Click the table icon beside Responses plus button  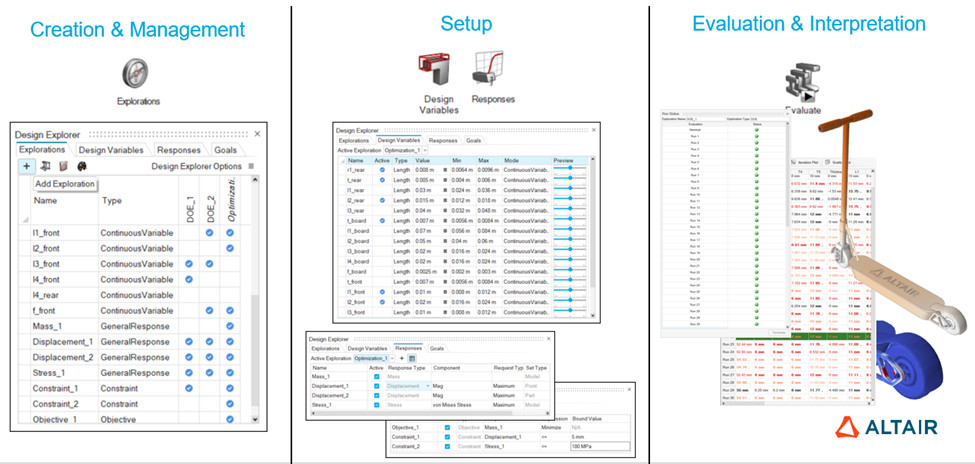coord(412,357)
